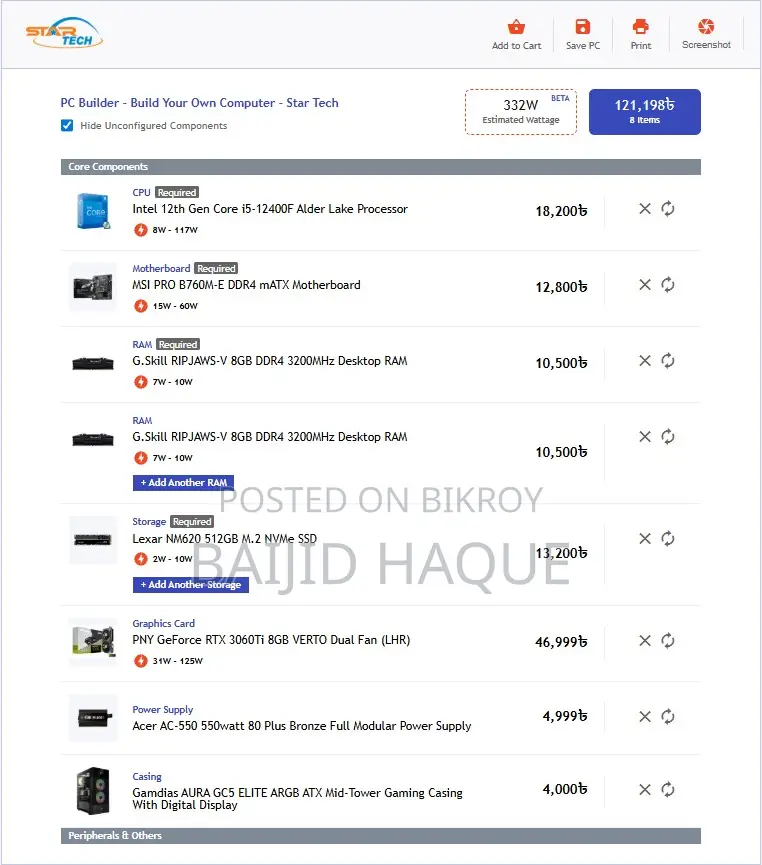The width and height of the screenshot is (762, 865).
Task: Click the Acer power supply thumbnail
Action: [93, 718]
